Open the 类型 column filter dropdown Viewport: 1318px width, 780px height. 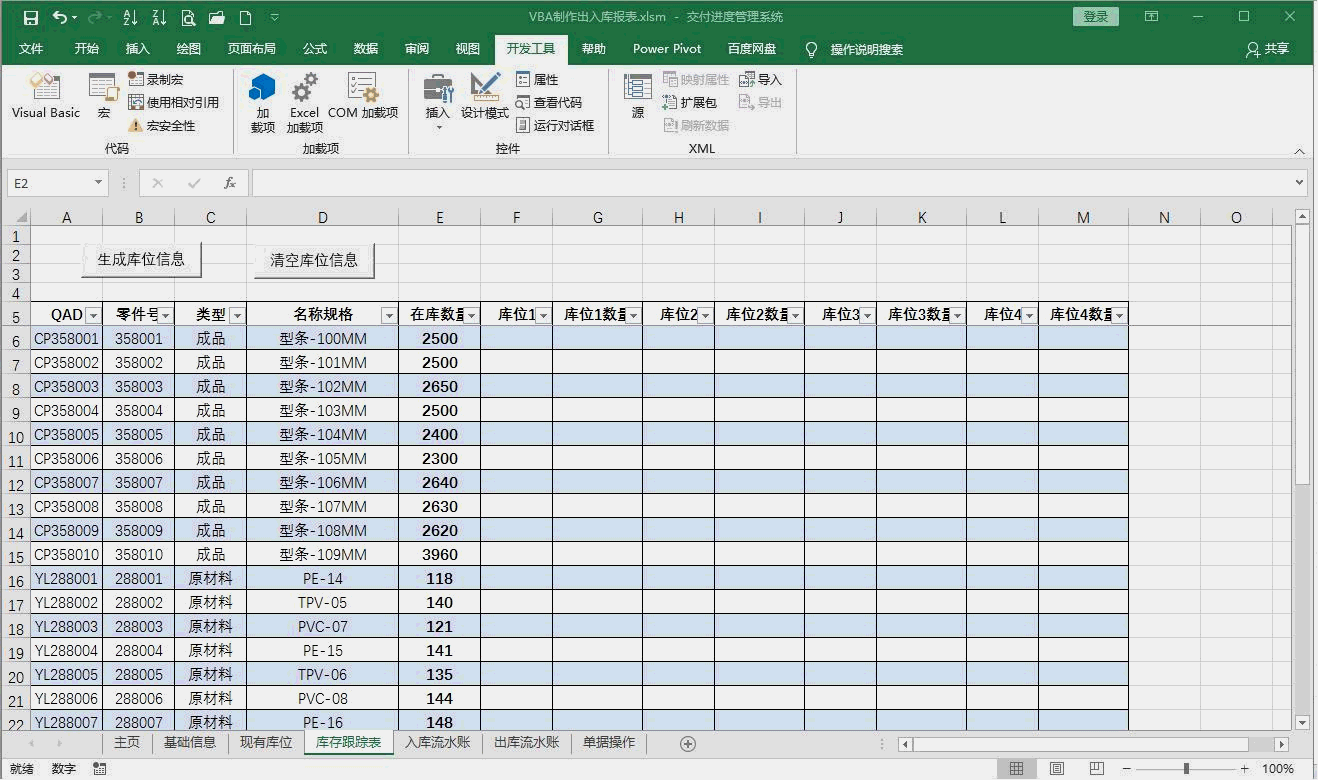(x=237, y=315)
